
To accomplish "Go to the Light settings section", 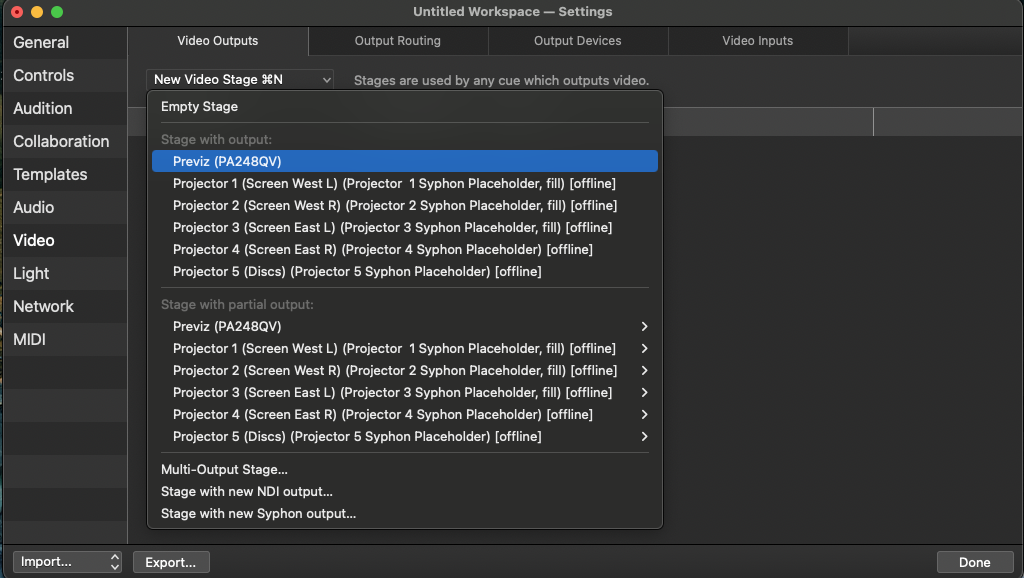I will point(31,273).
